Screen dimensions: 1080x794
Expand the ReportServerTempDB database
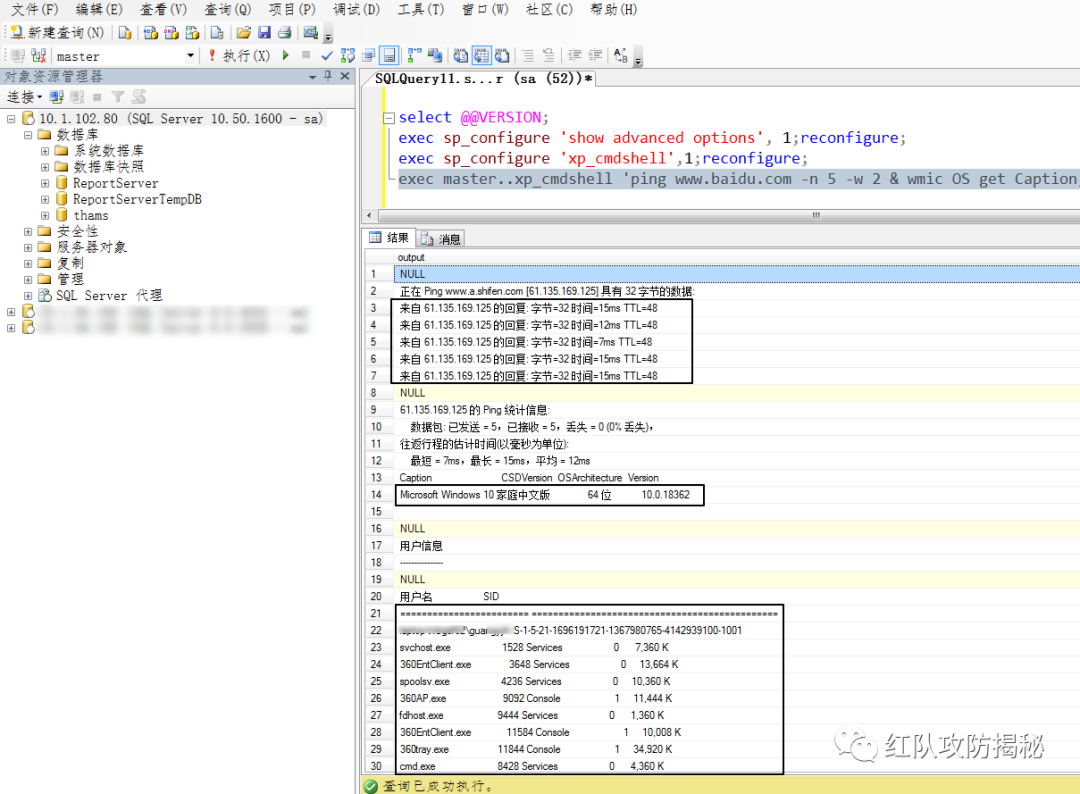tap(45, 199)
